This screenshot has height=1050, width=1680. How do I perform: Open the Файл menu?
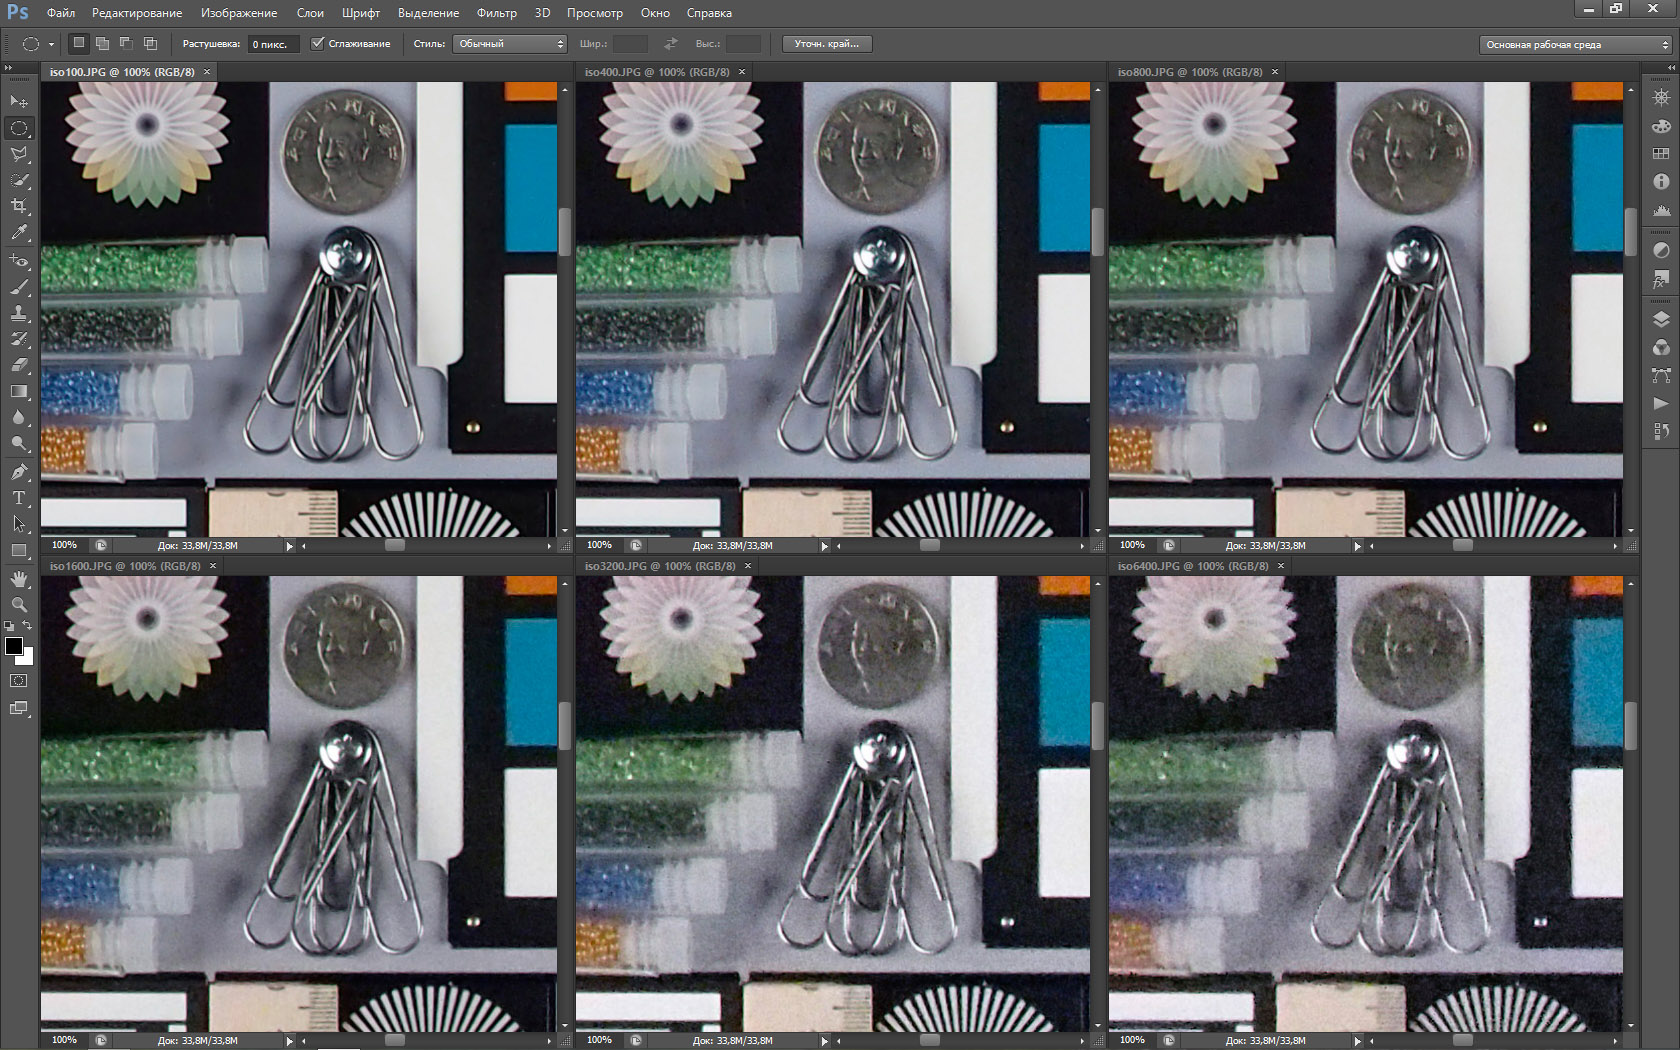pyautogui.click(x=61, y=13)
